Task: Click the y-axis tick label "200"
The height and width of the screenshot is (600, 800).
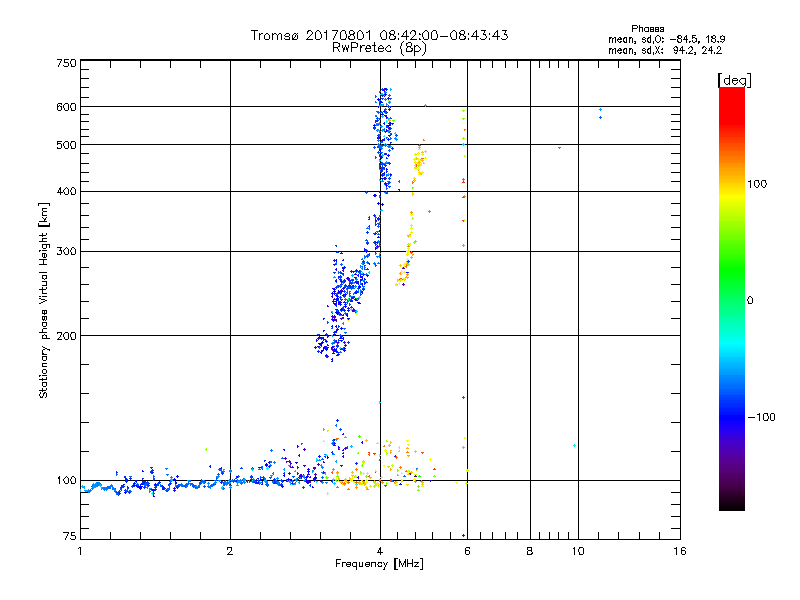Action: tap(66, 336)
